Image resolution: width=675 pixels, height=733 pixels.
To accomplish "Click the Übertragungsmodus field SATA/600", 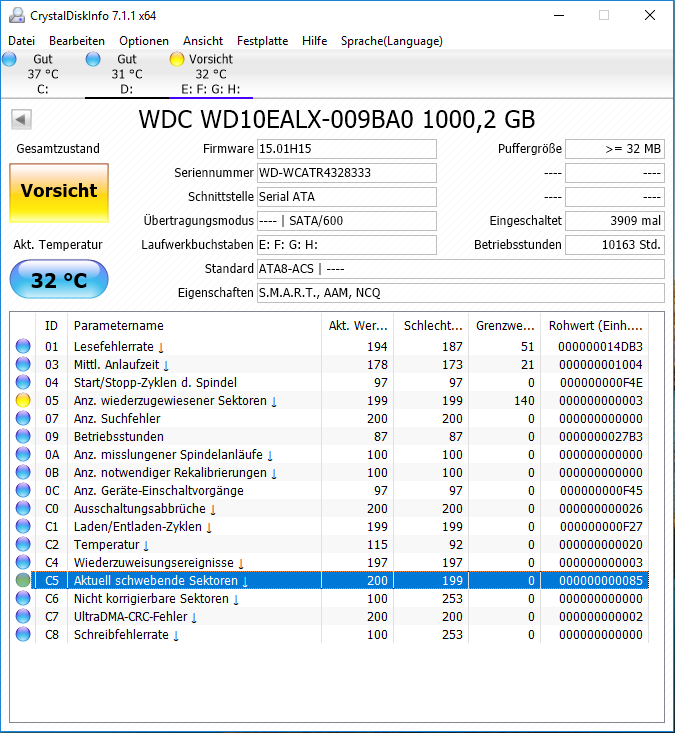I will click(x=347, y=221).
